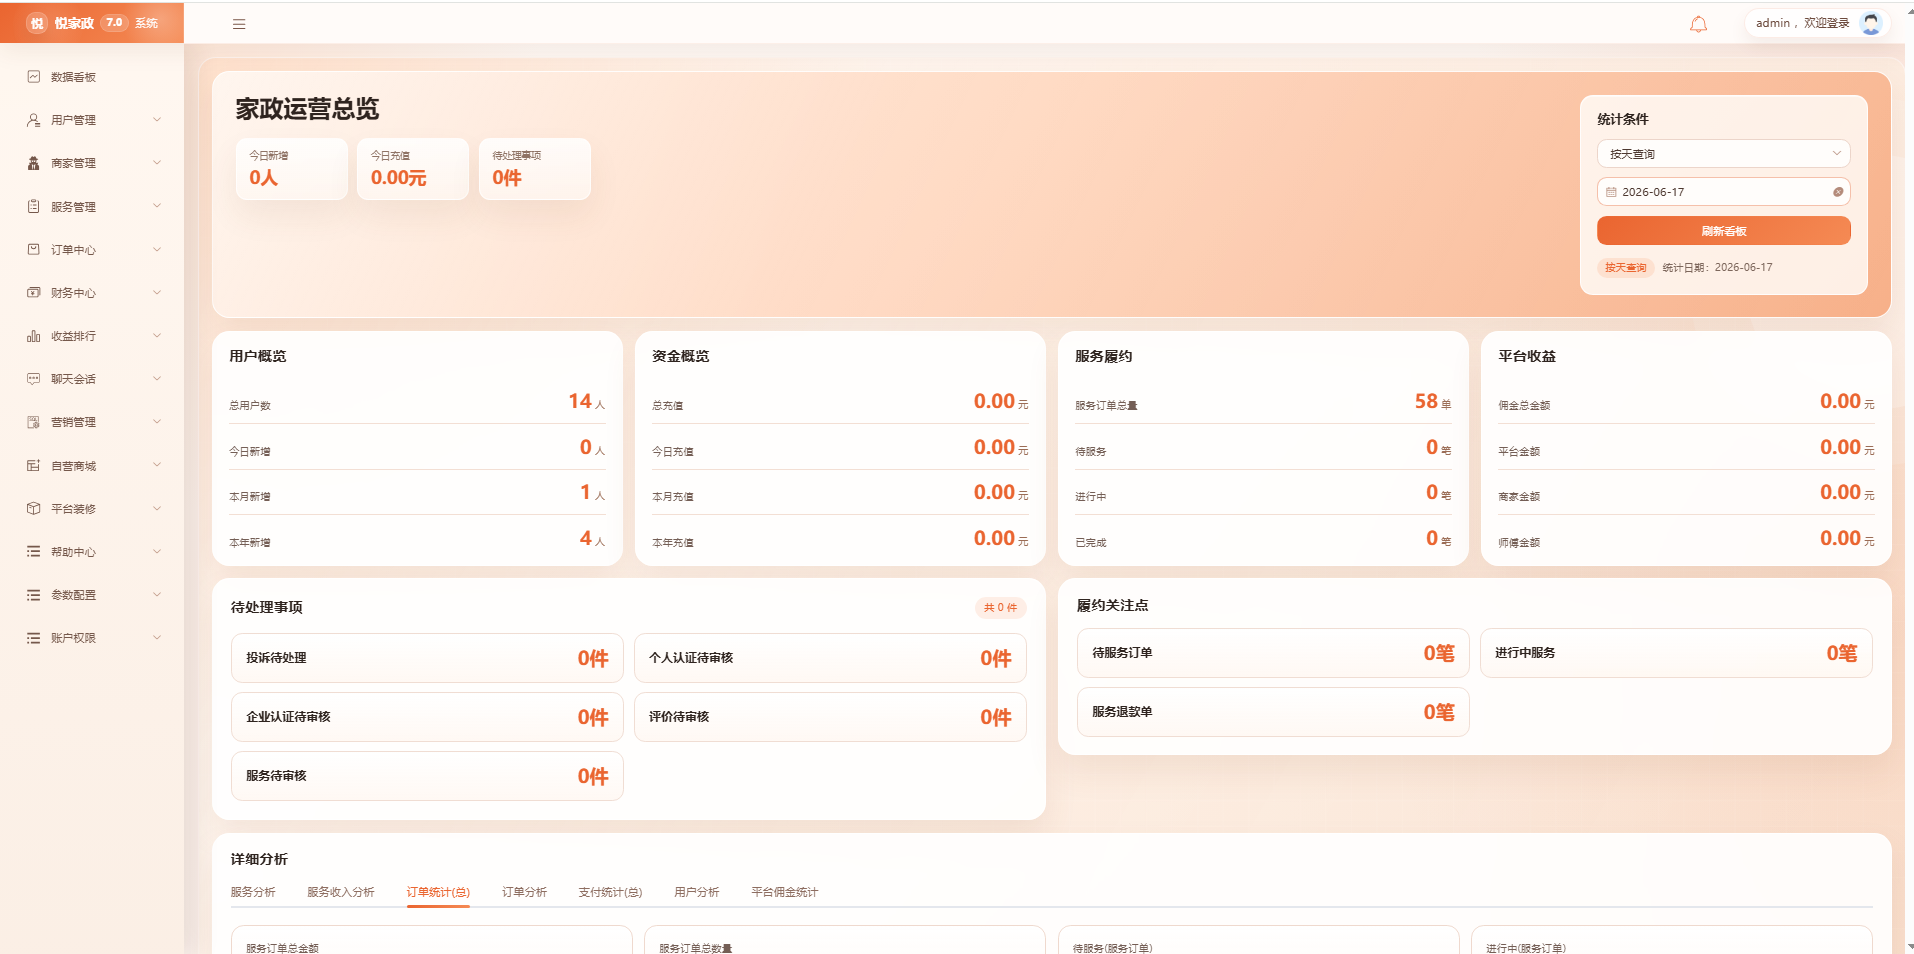
Task: Click the 平台装修 cube icon
Action: coord(34,509)
